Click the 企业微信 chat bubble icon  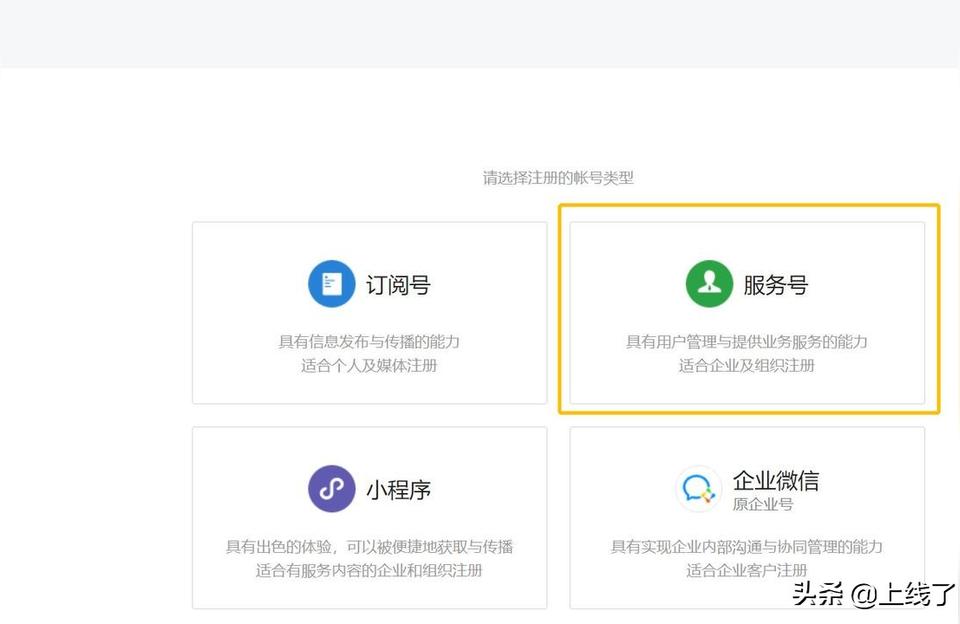pos(699,489)
